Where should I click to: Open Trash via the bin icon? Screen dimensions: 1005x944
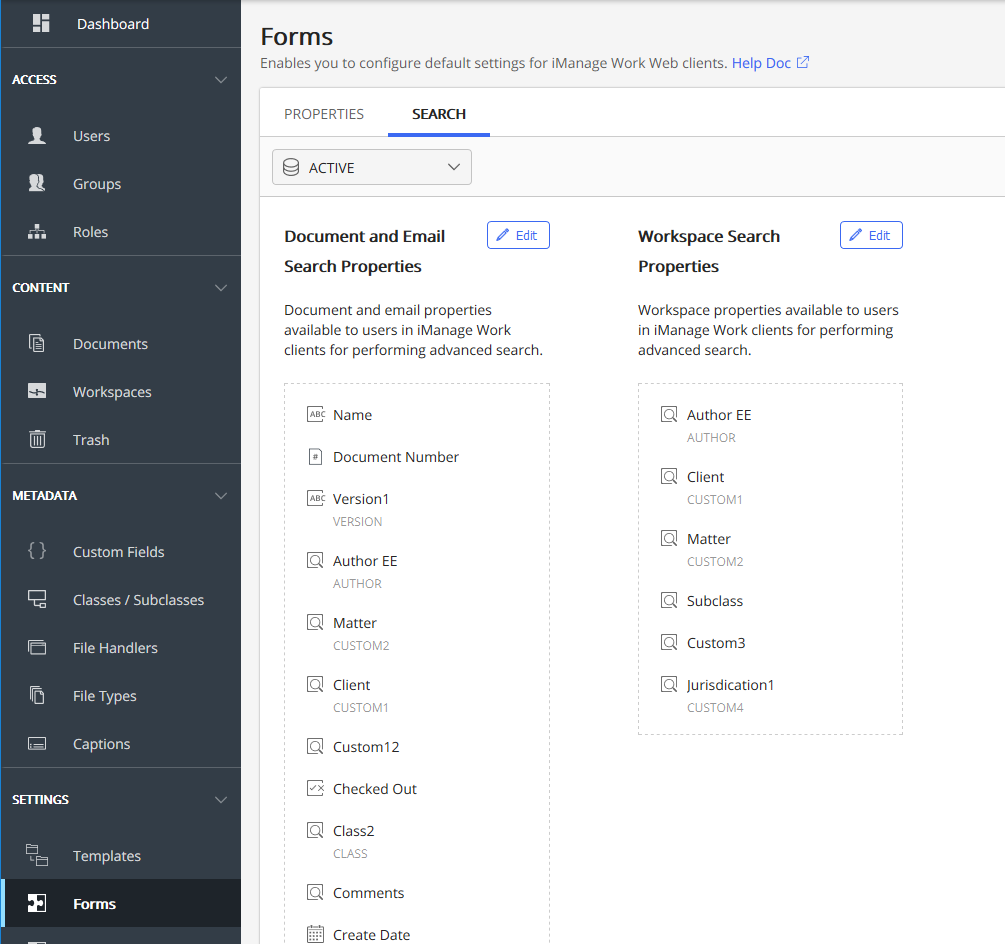tap(37, 440)
